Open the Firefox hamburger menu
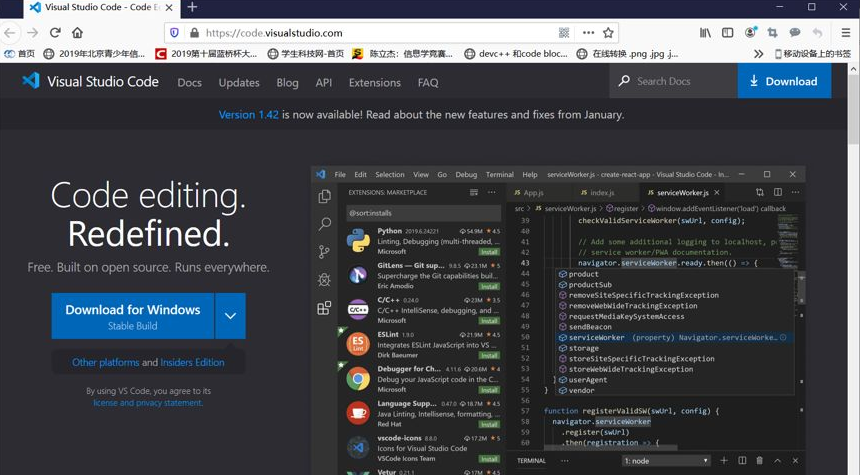This screenshot has width=860, height=475. 846,33
